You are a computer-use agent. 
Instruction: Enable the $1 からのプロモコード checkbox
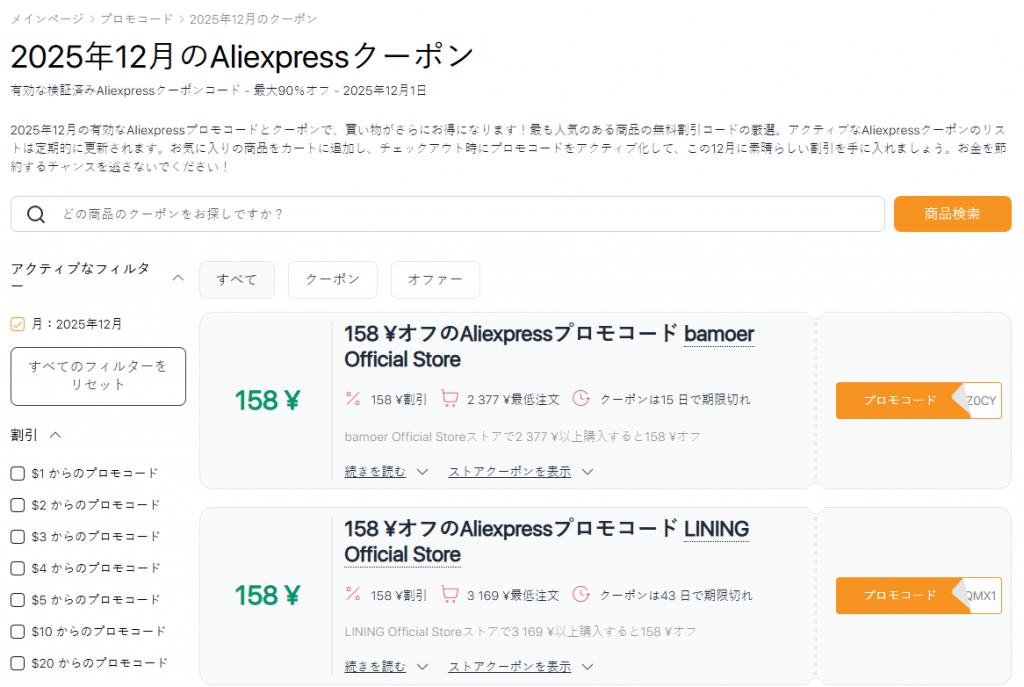(16, 473)
